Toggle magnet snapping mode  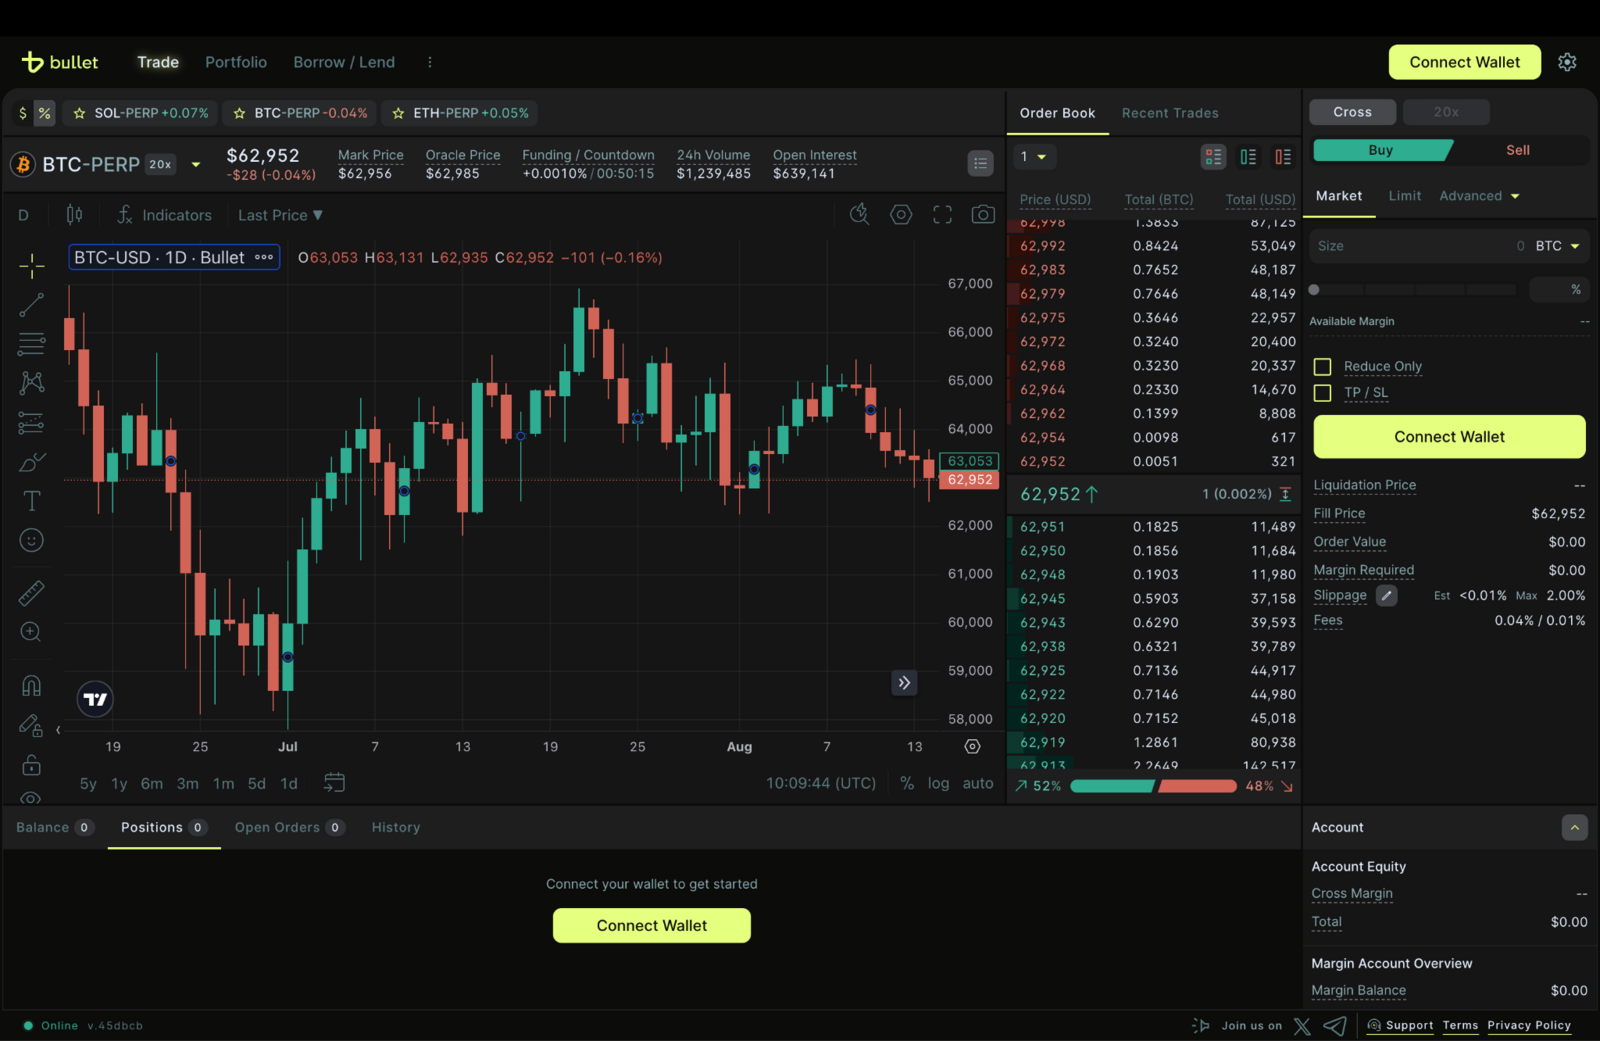(32, 686)
